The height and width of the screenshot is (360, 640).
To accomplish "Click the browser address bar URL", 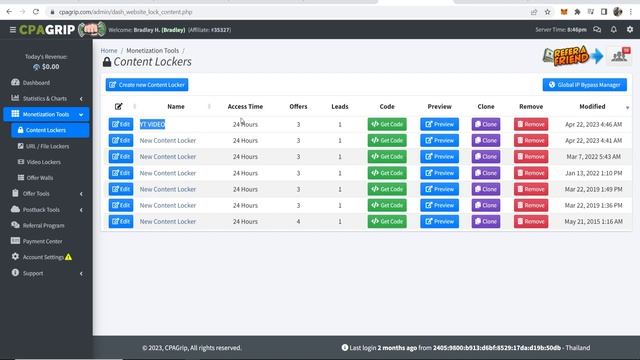I will point(125,12).
